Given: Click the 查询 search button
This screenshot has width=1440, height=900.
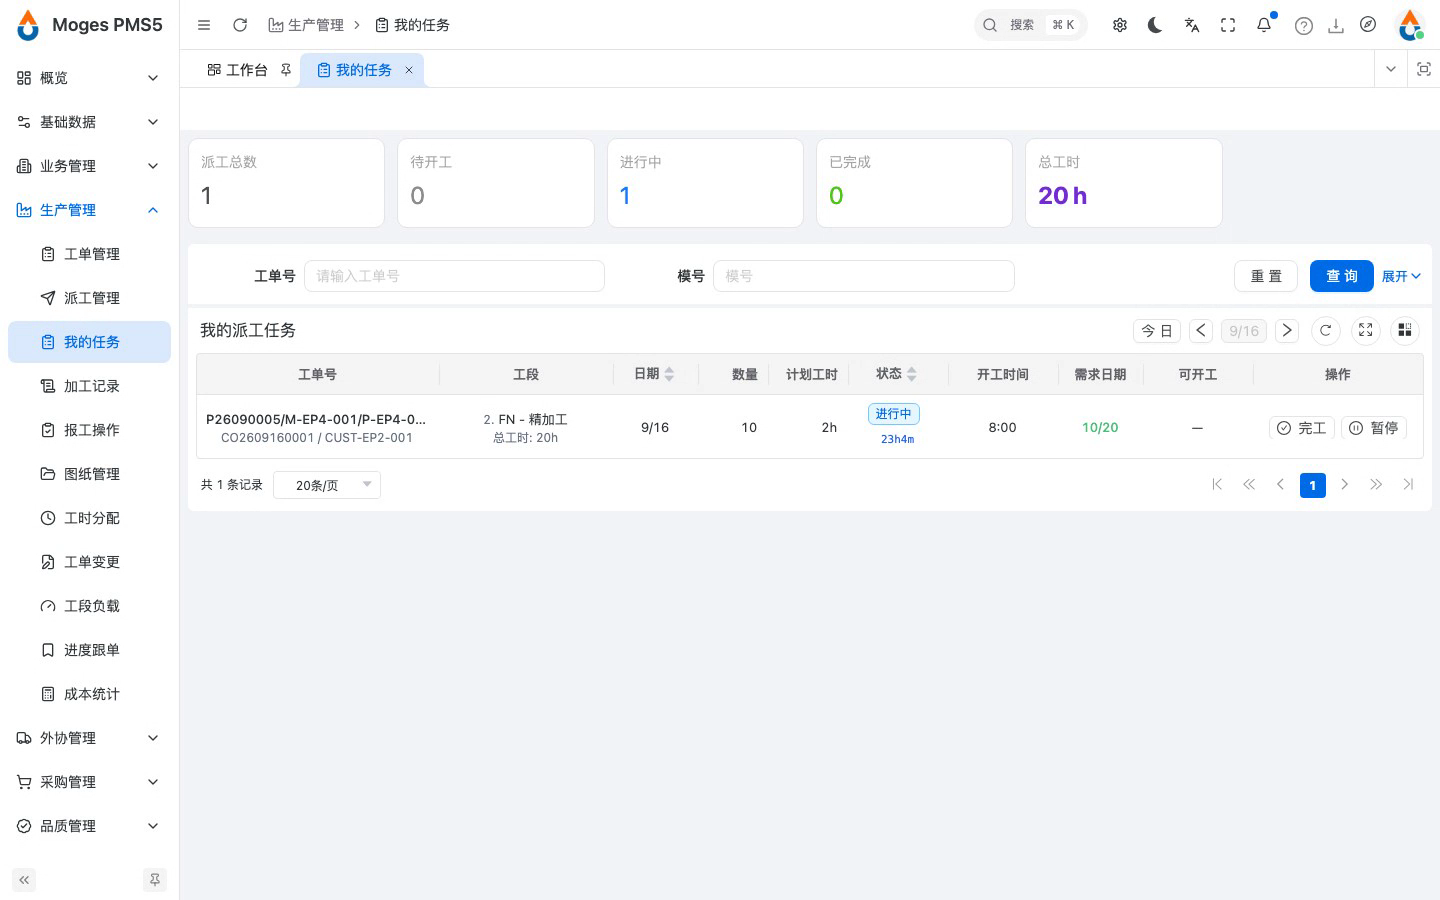Looking at the screenshot, I should [1341, 276].
